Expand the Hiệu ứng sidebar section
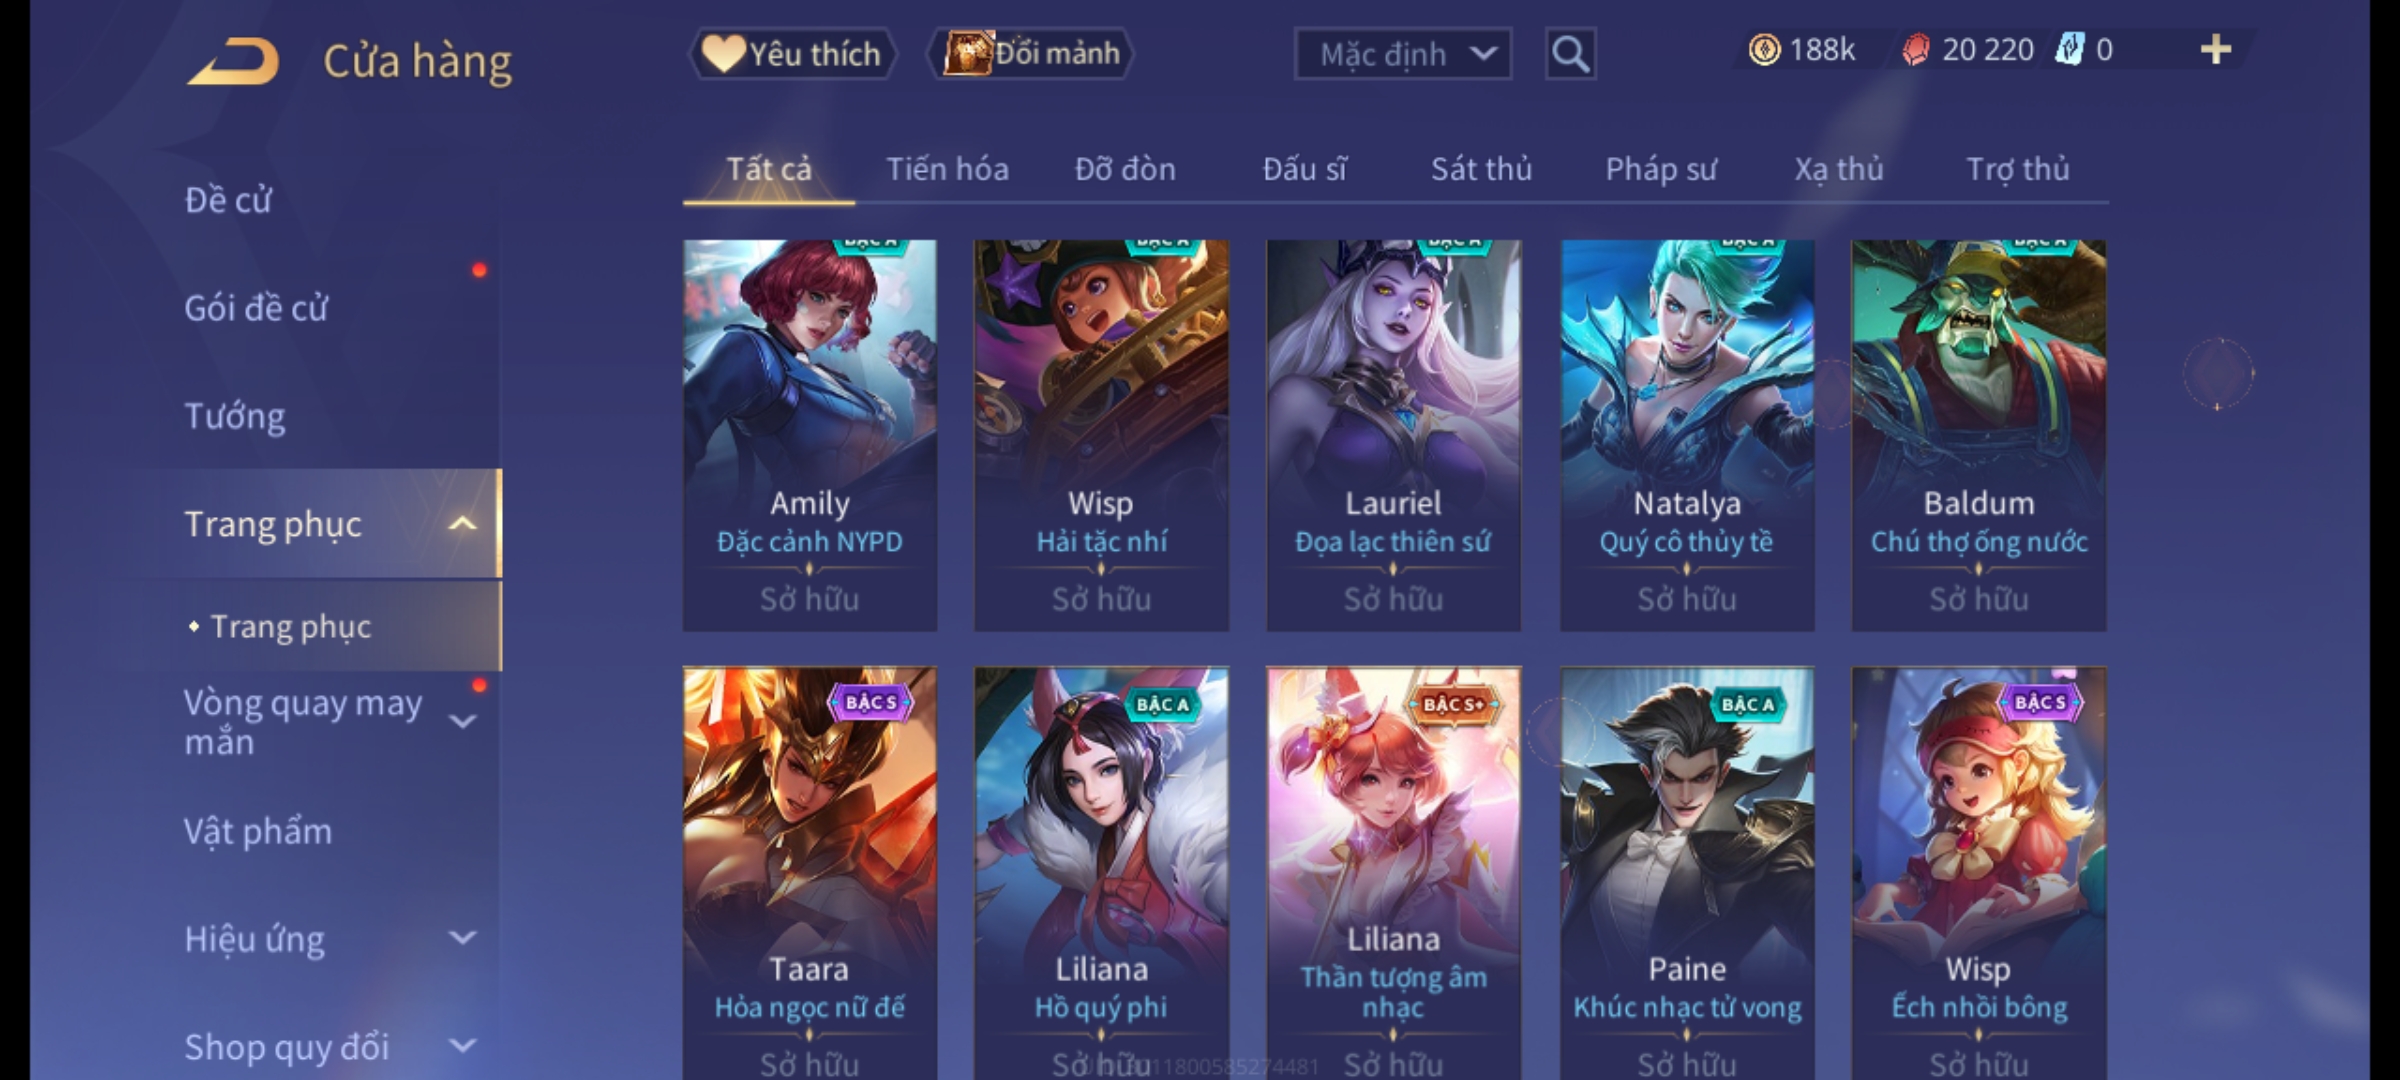This screenshot has width=2400, height=1080. pyautogui.click(x=462, y=938)
